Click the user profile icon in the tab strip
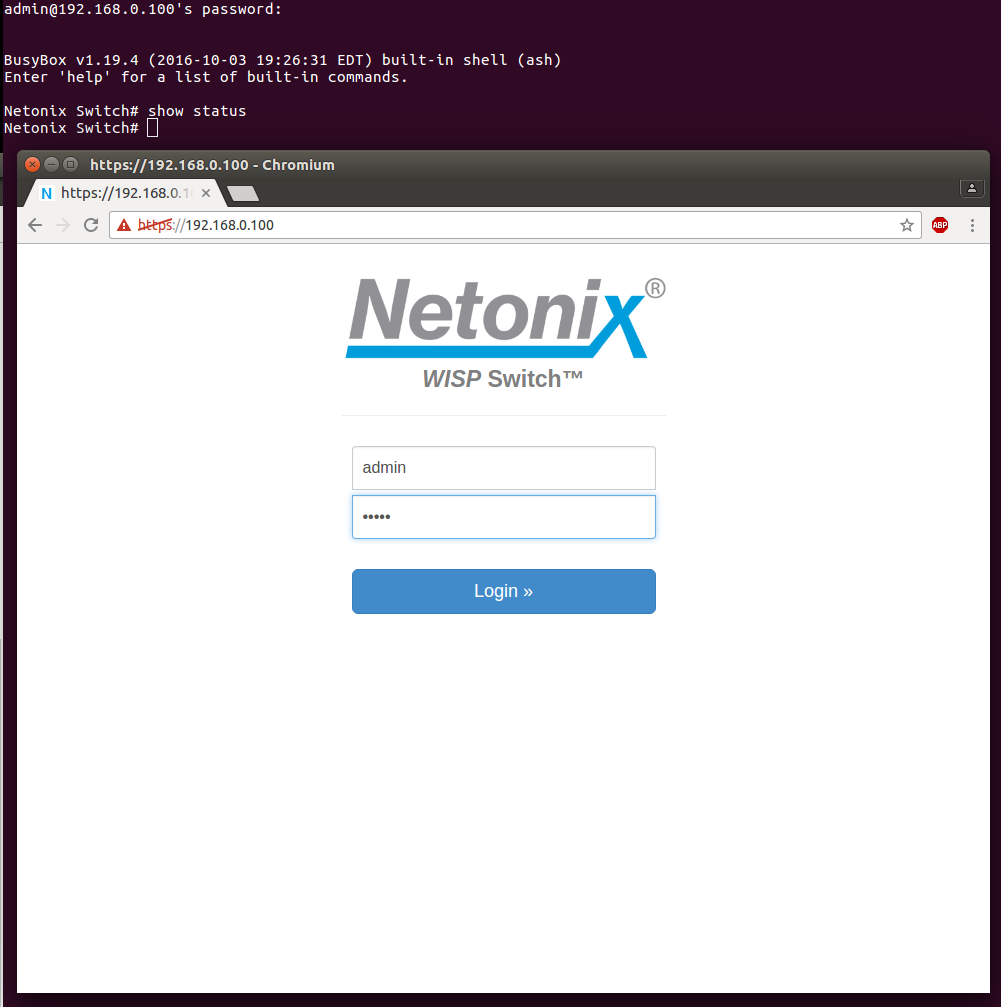This screenshot has width=1001, height=1007. 971,189
